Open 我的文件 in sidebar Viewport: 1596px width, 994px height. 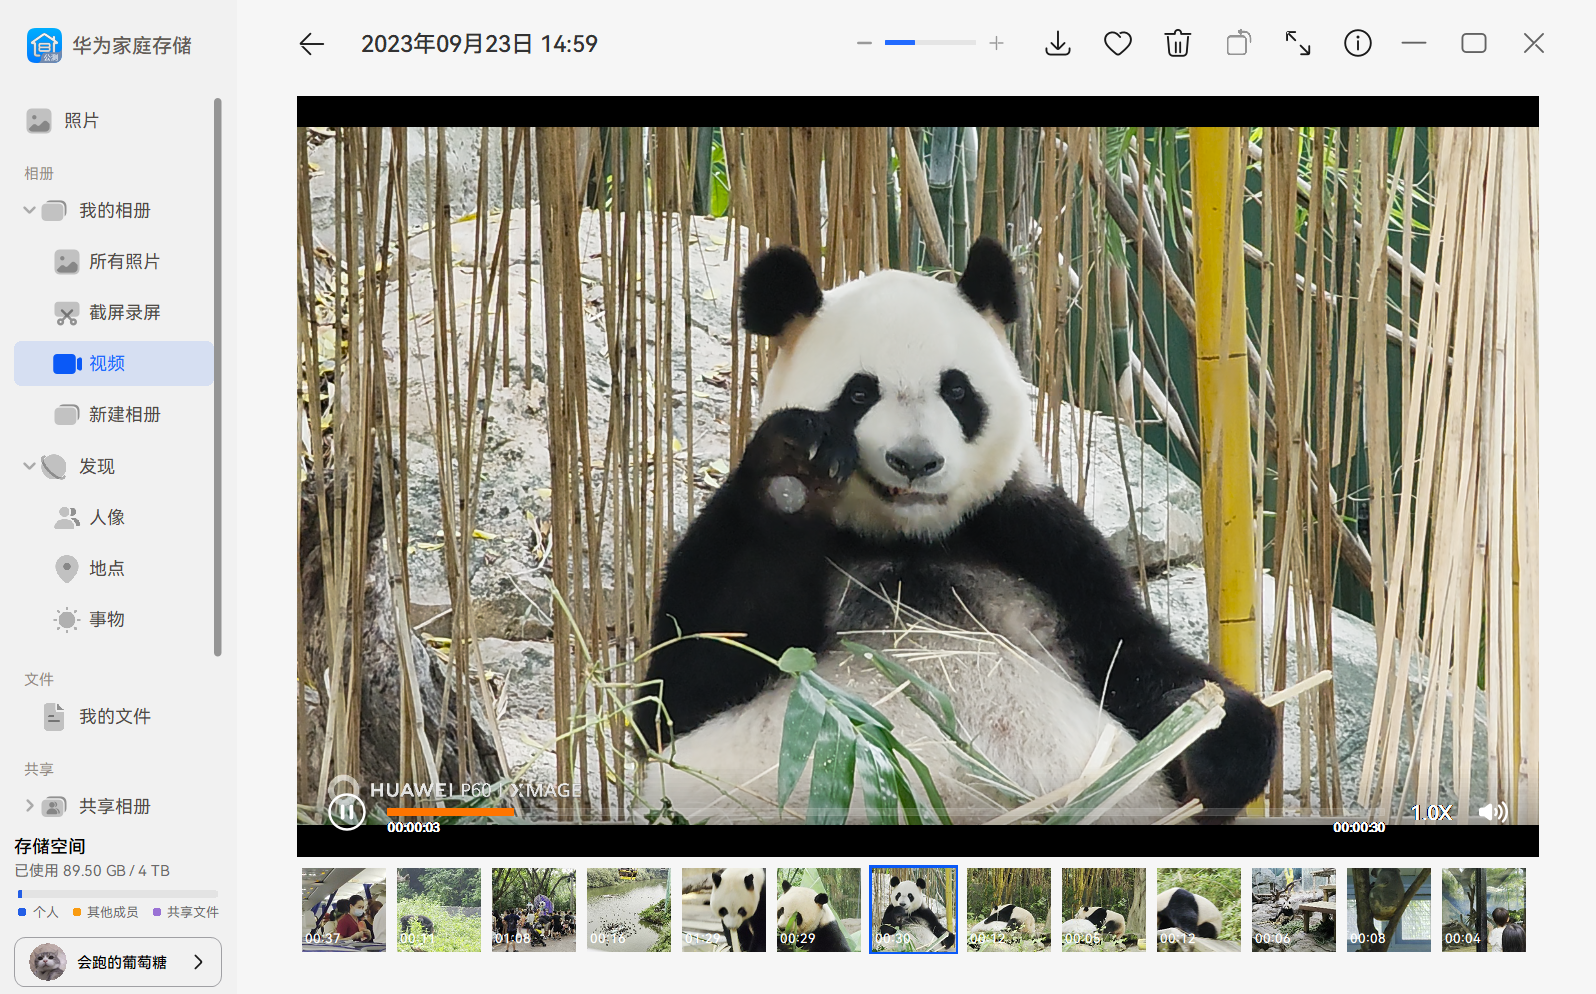[114, 716]
